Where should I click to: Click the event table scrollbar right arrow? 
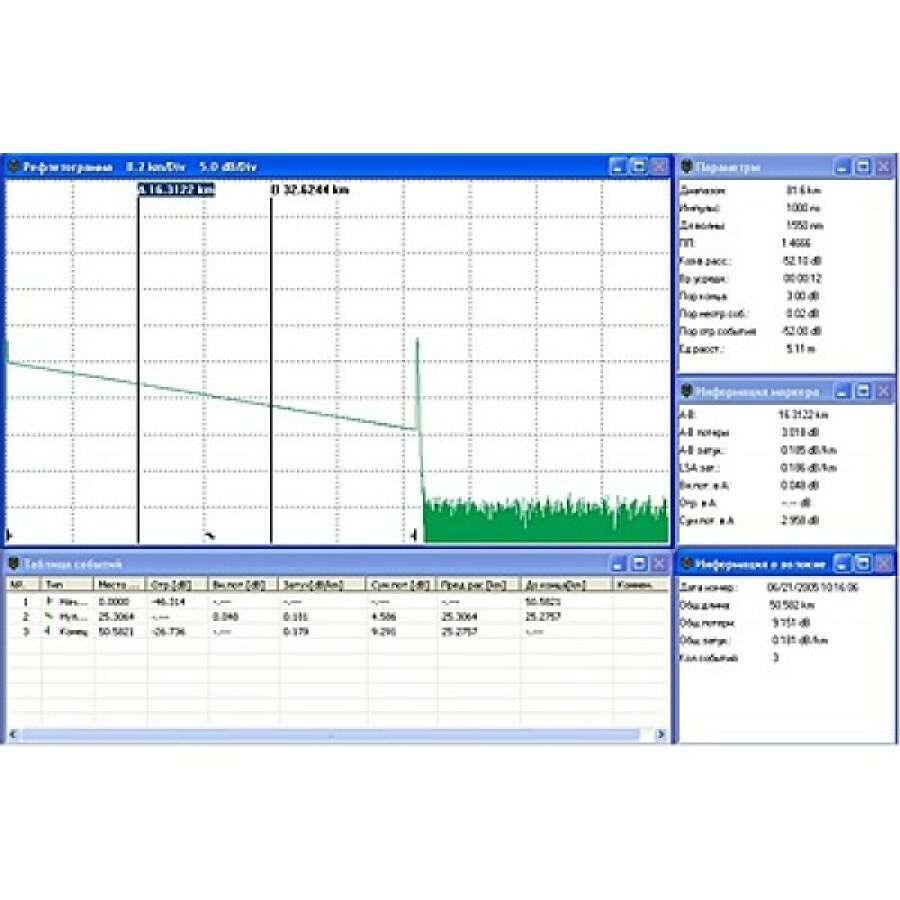click(661, 734)
